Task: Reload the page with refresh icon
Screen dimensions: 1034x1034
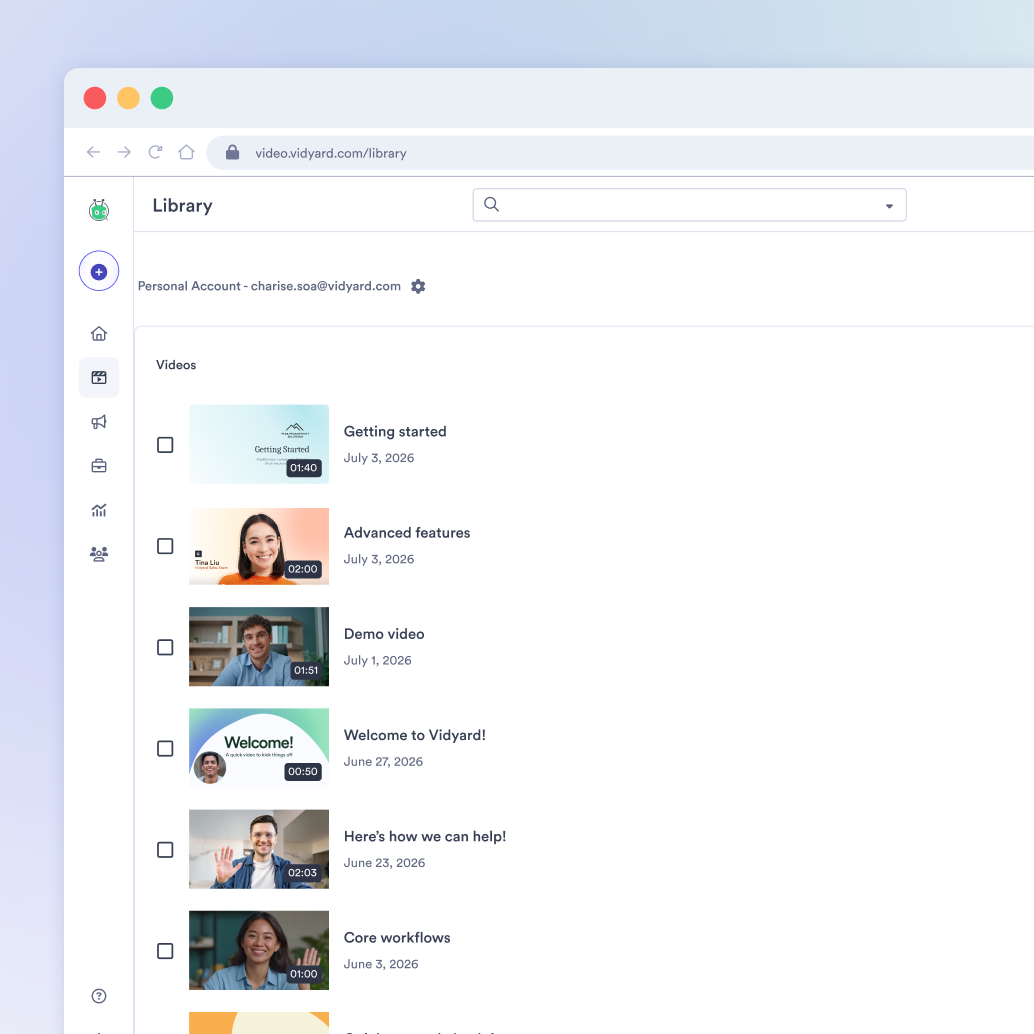Action: (156, 152)
